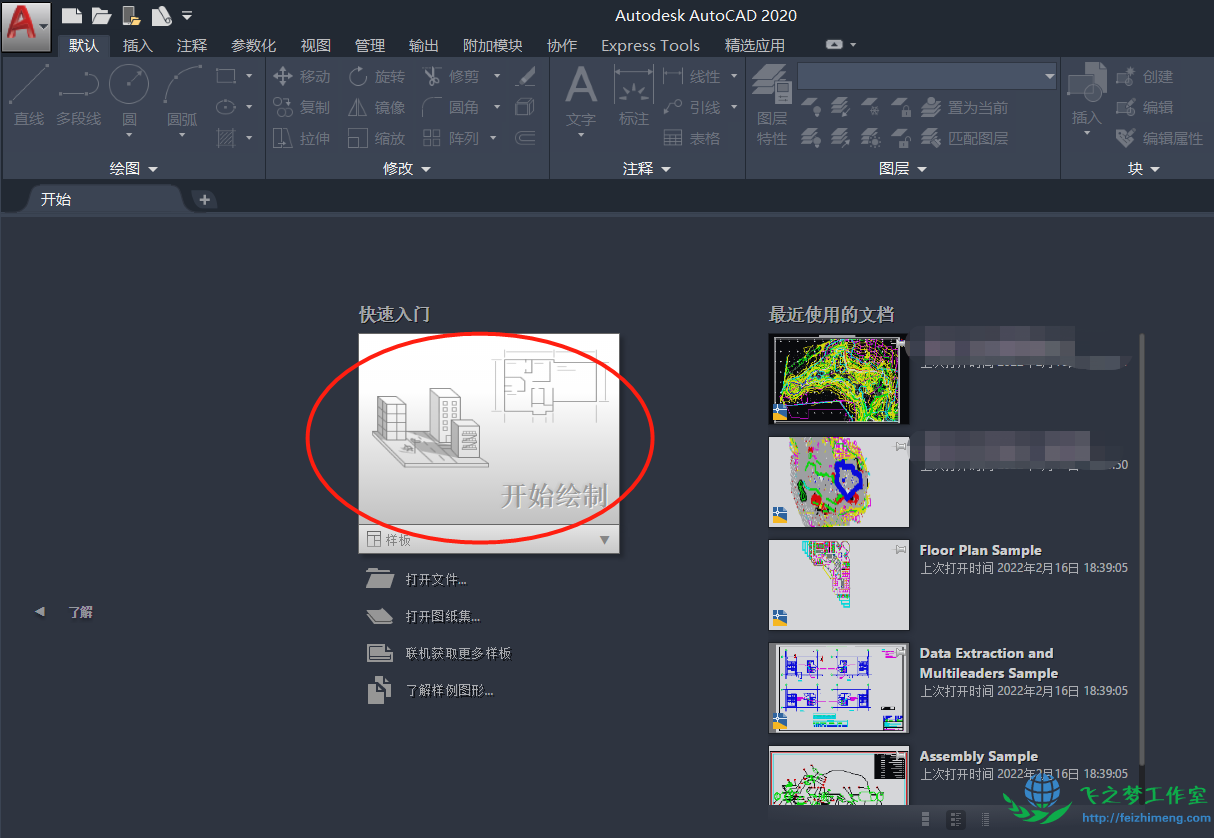Open the layer name combo box

927,76
